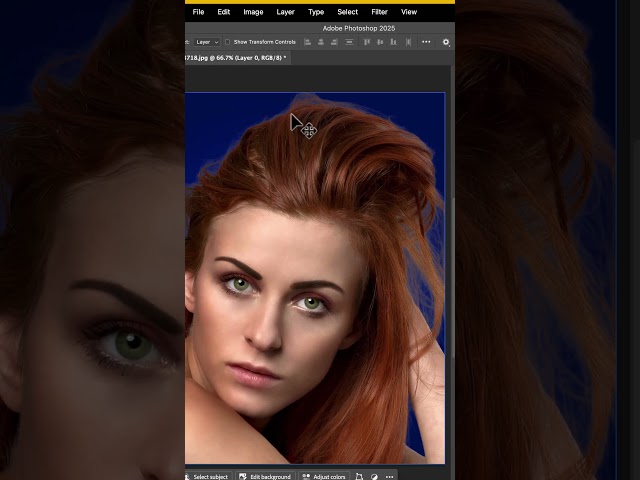This screenshot has height=480, width=640.
Task: Click the Adobe Photoshop 2025 title text
Action: tap(359, 28)
